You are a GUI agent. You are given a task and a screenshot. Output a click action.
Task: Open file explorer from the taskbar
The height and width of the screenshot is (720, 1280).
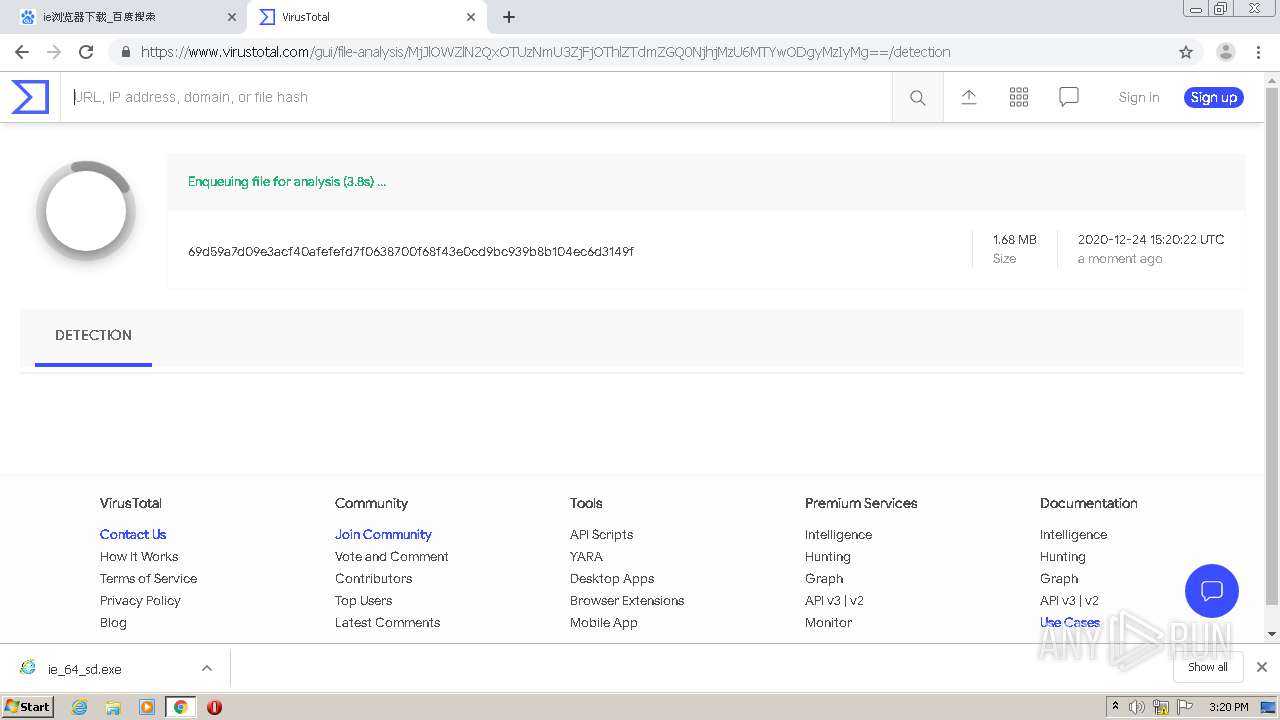[113, 707]
